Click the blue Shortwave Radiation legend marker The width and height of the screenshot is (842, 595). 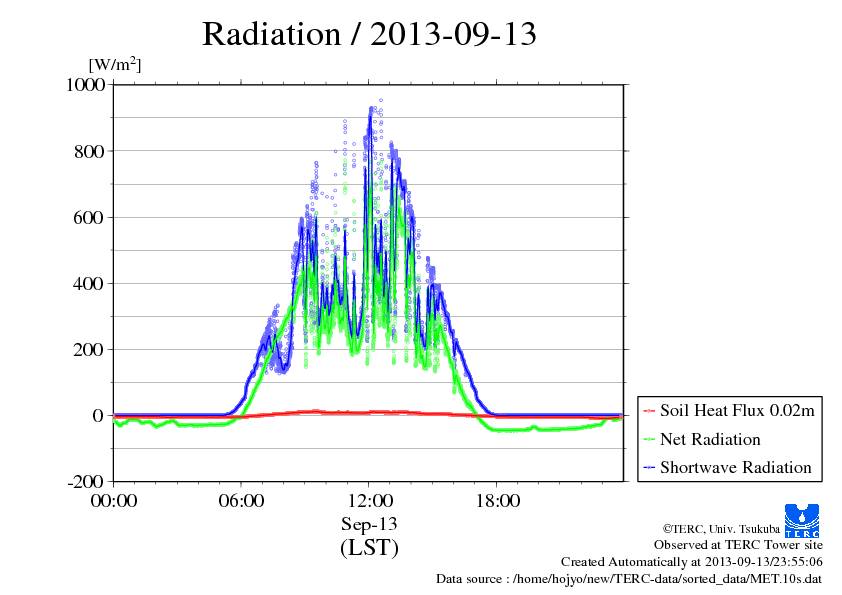(649, 467)
